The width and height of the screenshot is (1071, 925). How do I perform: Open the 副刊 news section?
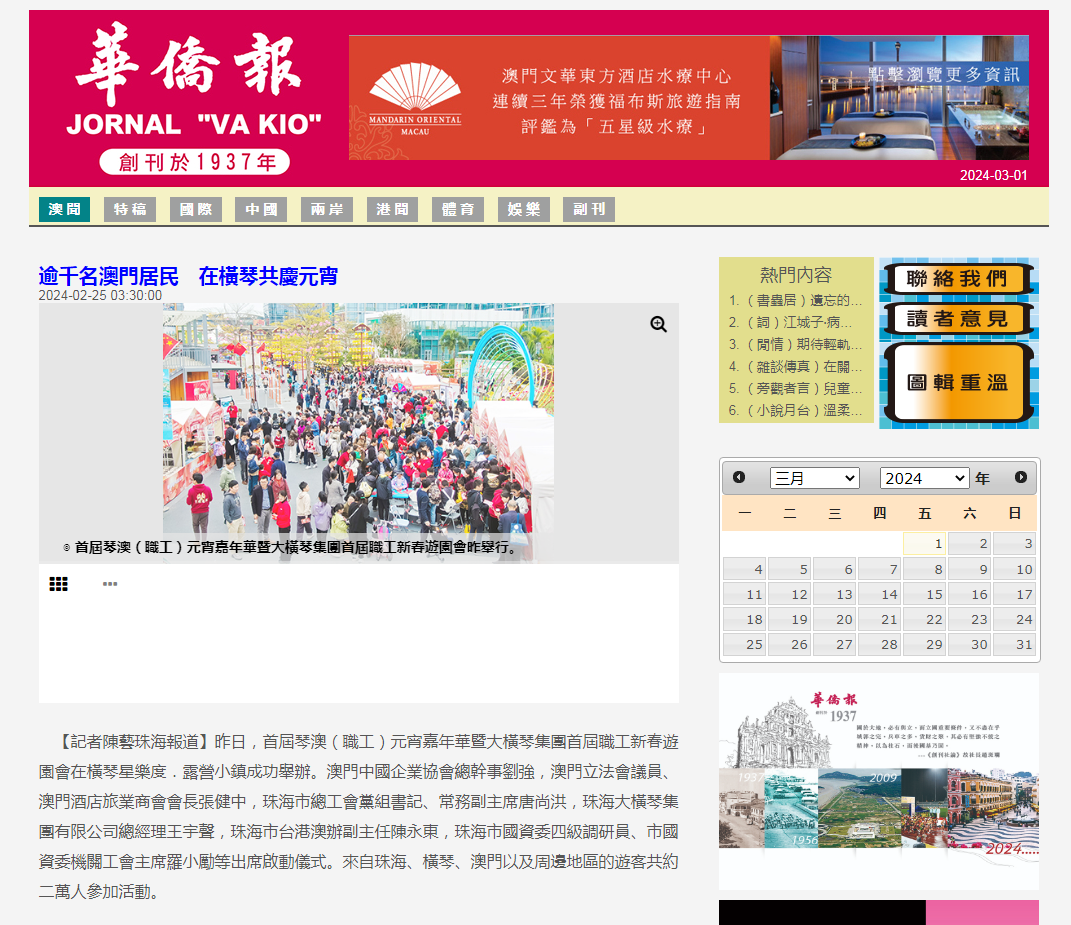point(588,209)
